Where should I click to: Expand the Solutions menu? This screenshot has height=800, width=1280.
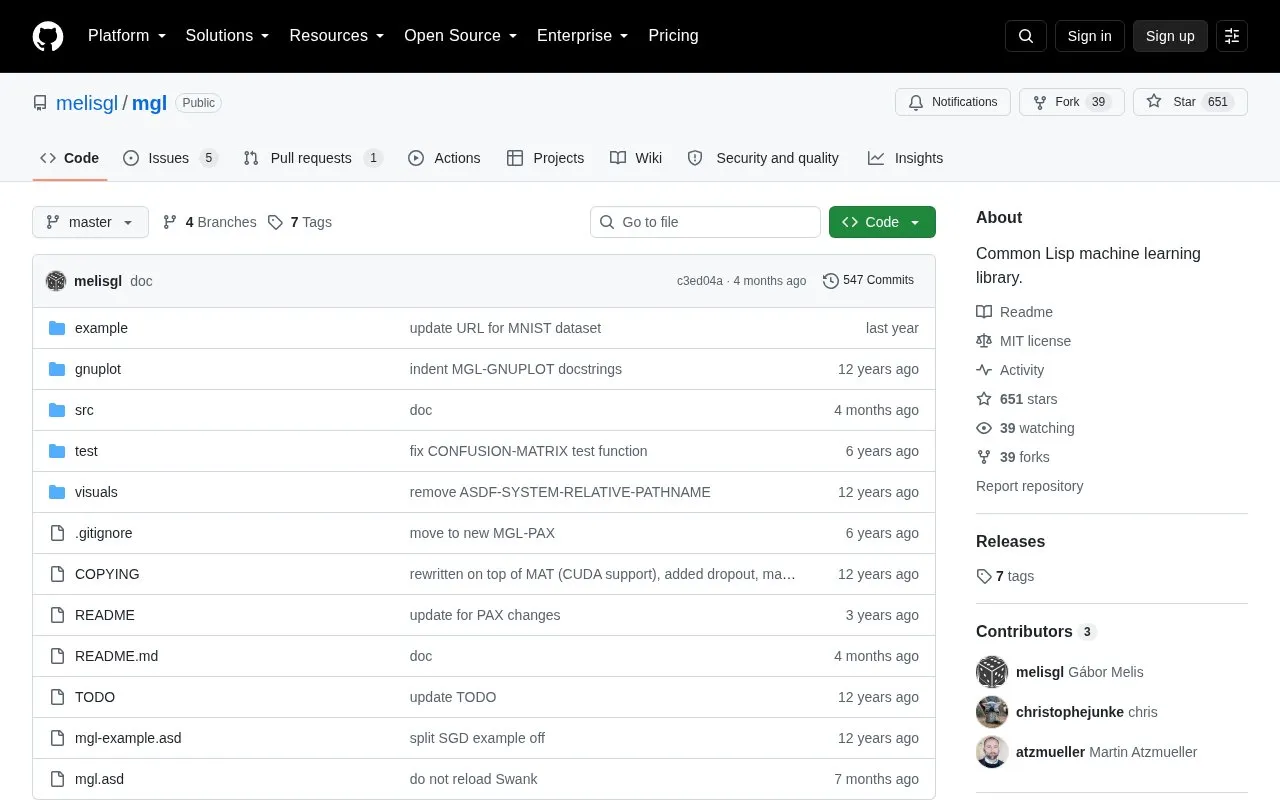point(228,36)
